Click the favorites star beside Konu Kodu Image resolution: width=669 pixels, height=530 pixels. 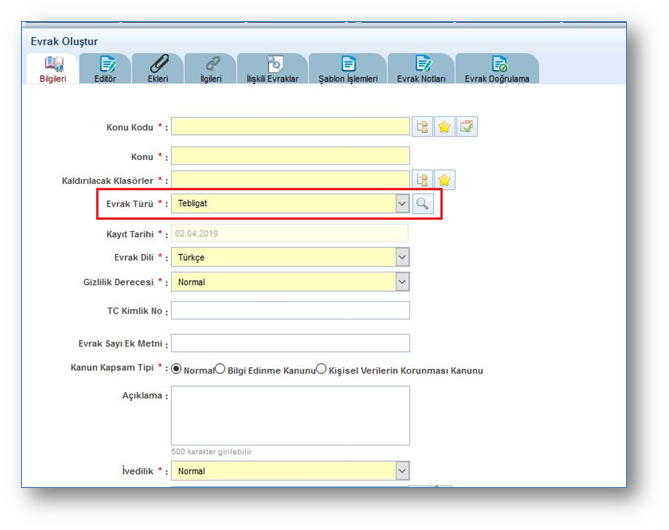(x=445, y=127)
